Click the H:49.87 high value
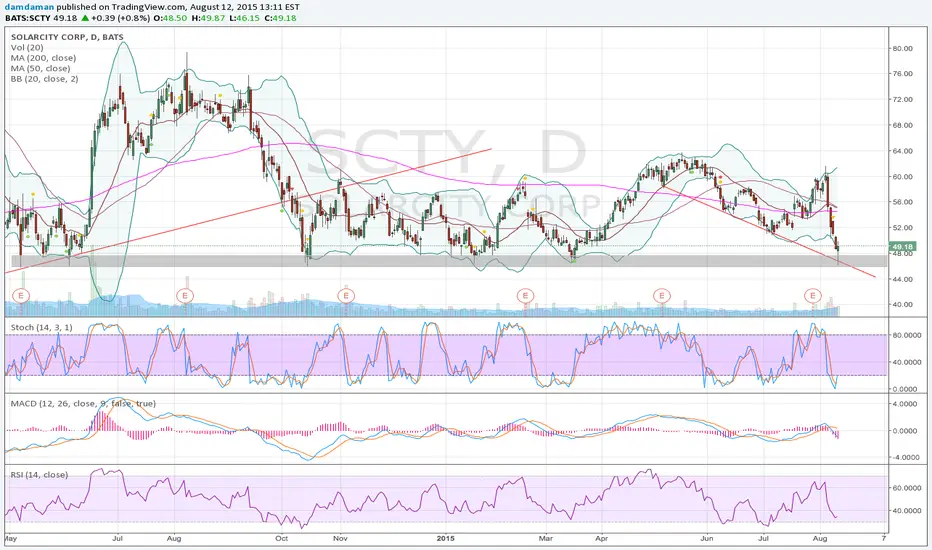 pos(208,18)
